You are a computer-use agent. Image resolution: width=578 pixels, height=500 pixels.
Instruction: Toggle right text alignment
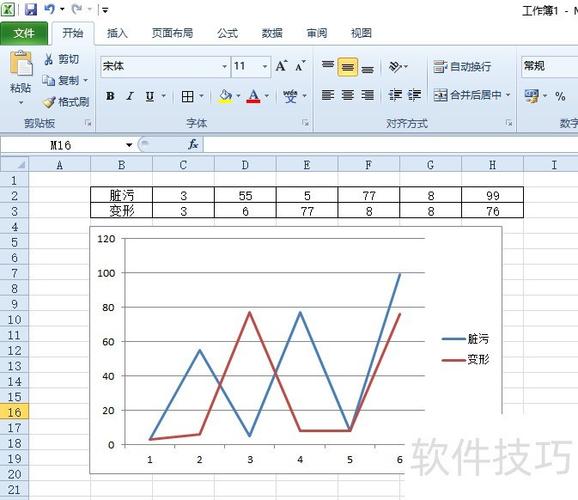tap(368, 96)
